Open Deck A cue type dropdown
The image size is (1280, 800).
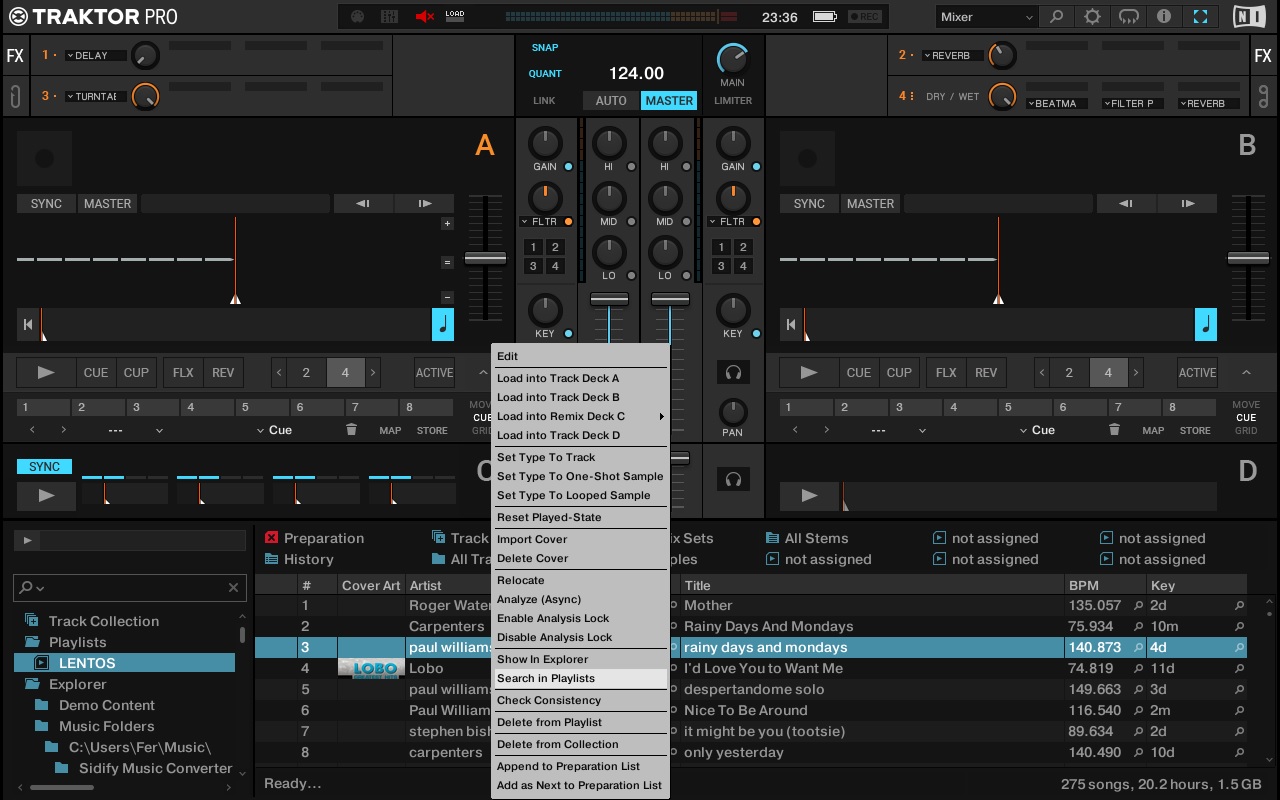[x=275, y=430]
